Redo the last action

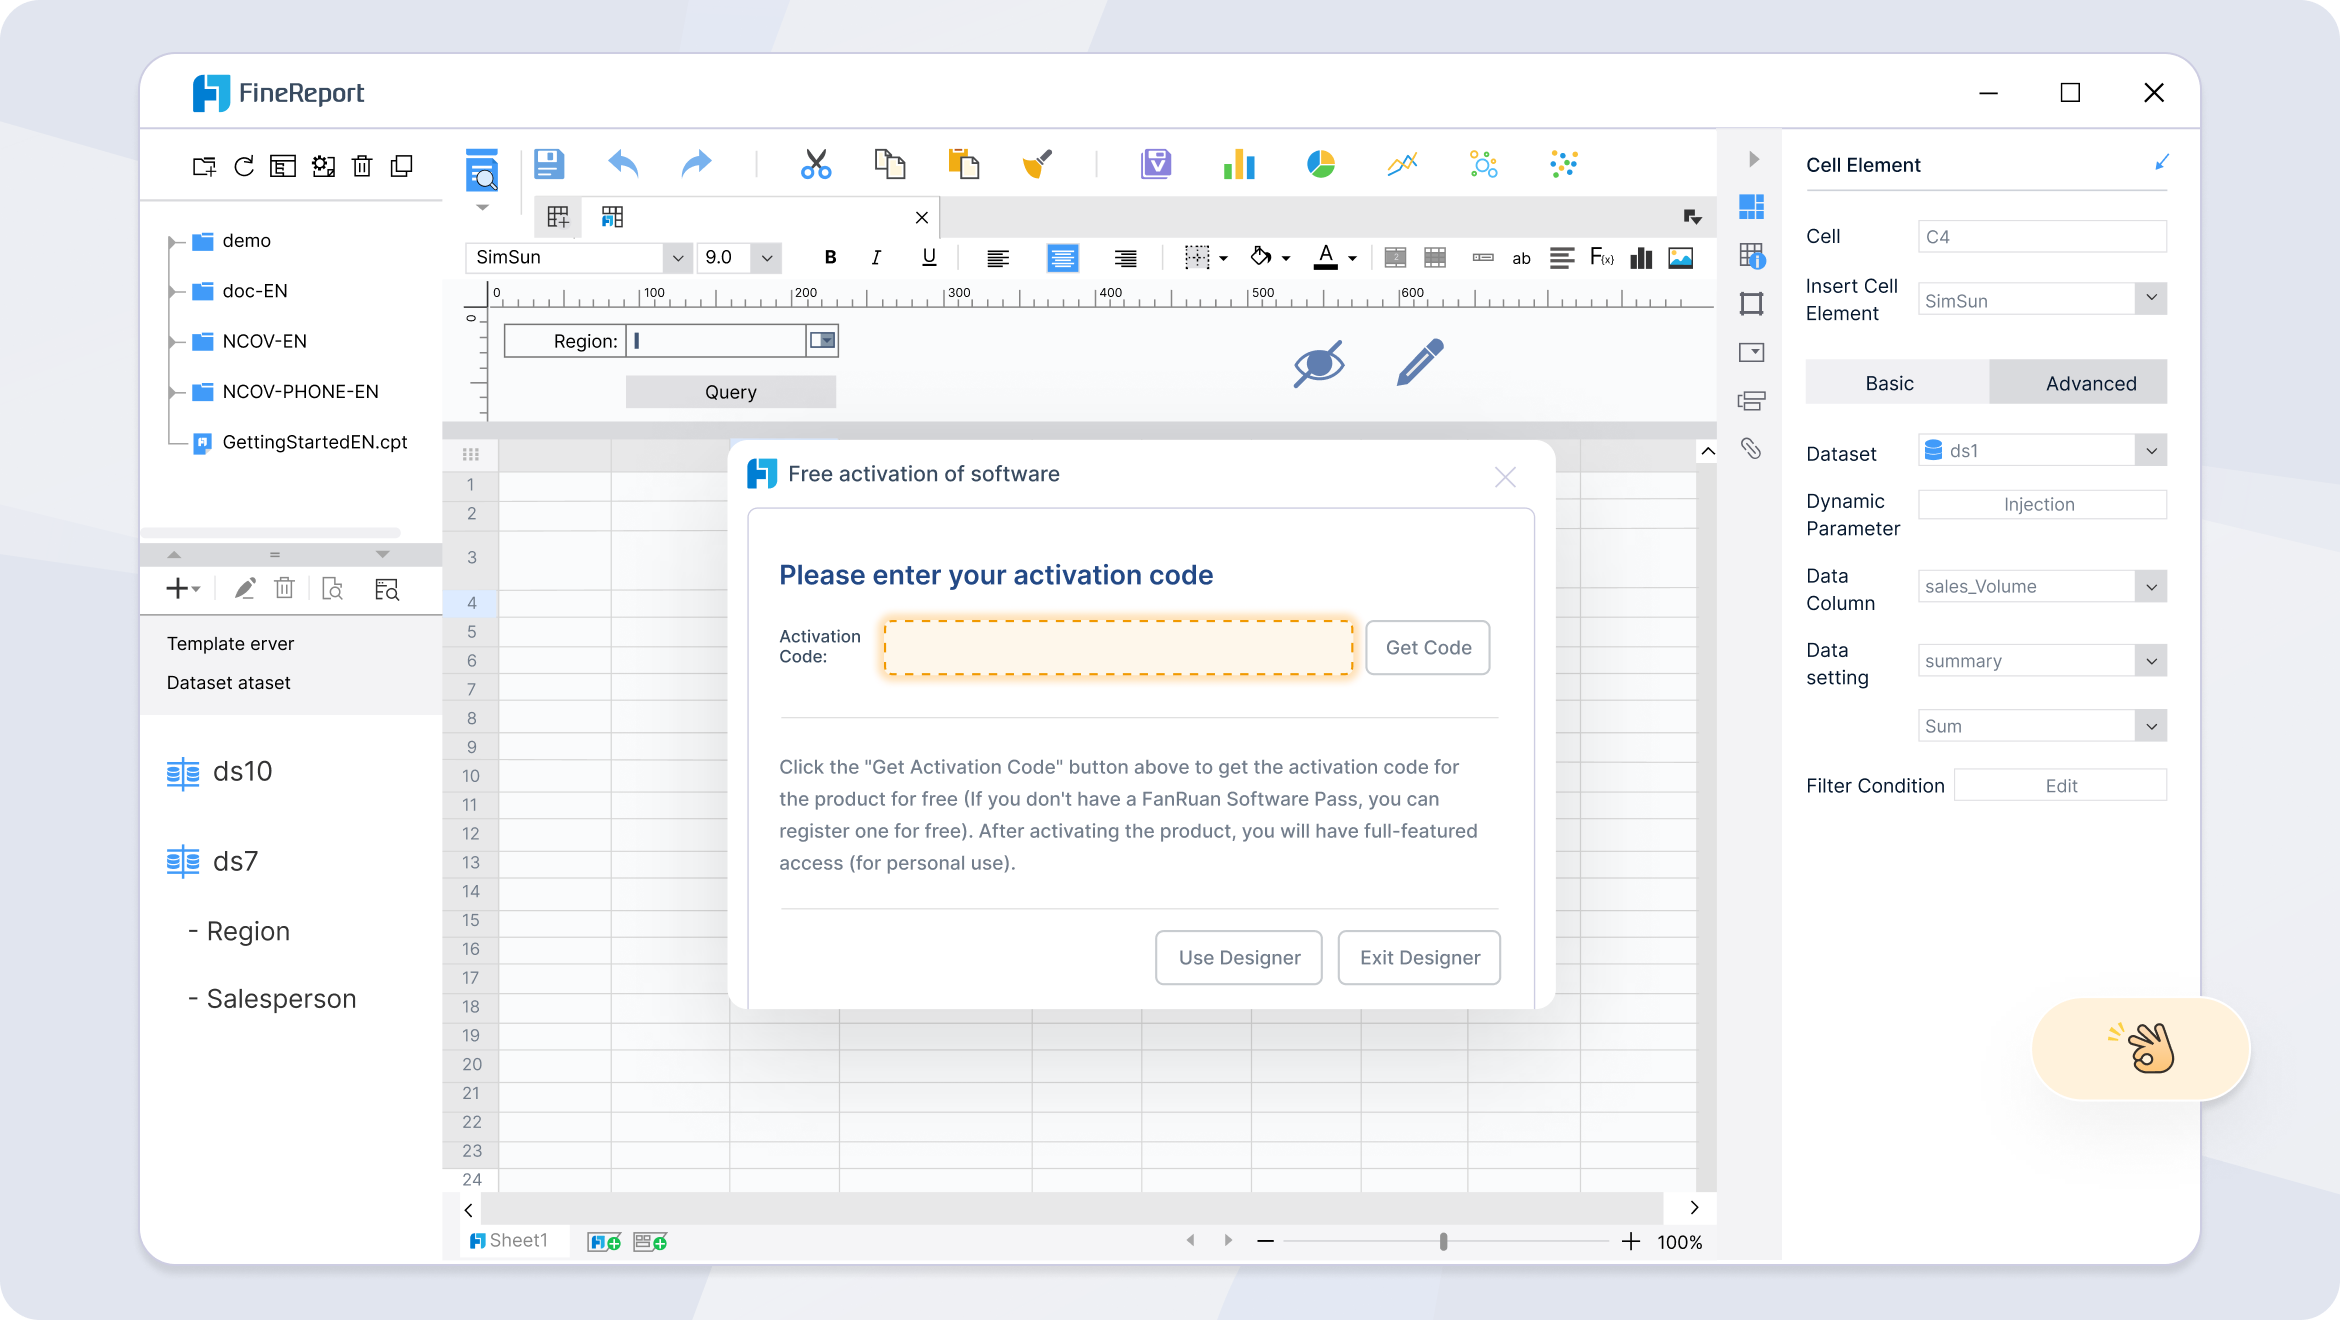(696, 164)
